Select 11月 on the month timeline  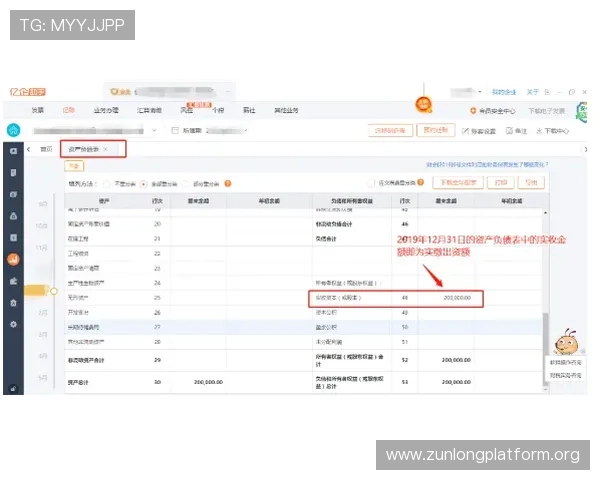(x=41, y=248)
